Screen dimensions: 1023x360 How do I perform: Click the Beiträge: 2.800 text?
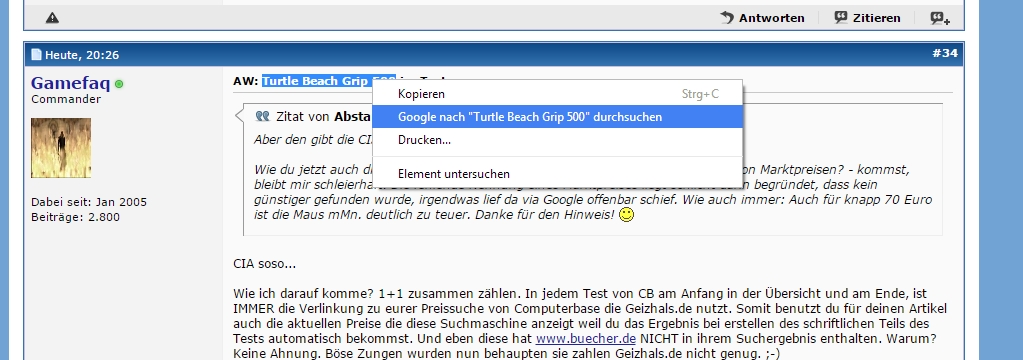click(x=76, y=217)
